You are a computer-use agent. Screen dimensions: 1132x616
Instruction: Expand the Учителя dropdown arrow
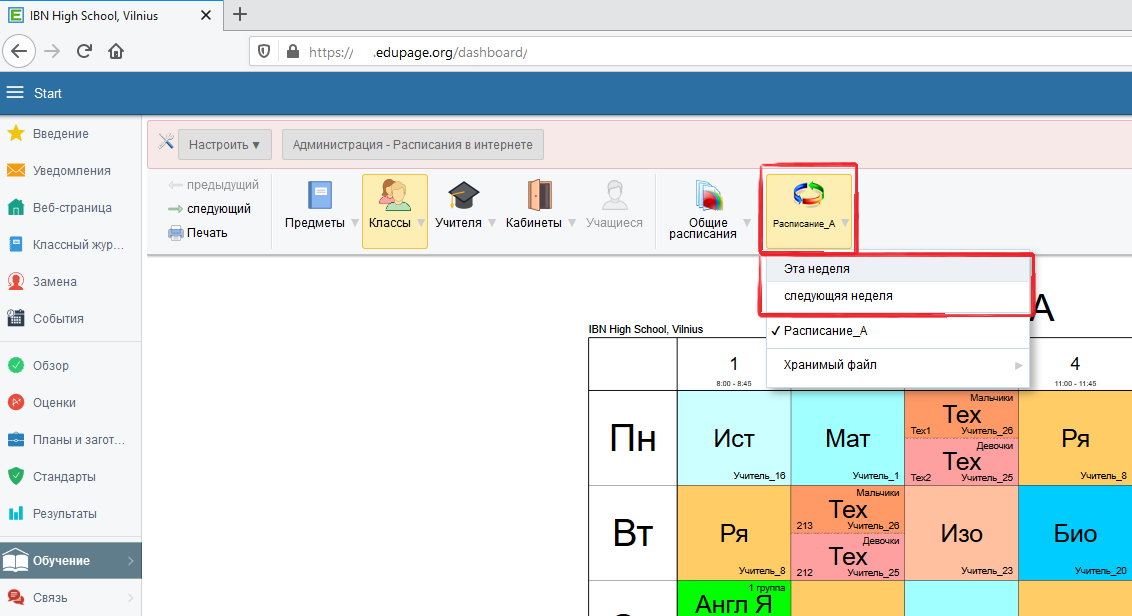click(x=492, y=222)
